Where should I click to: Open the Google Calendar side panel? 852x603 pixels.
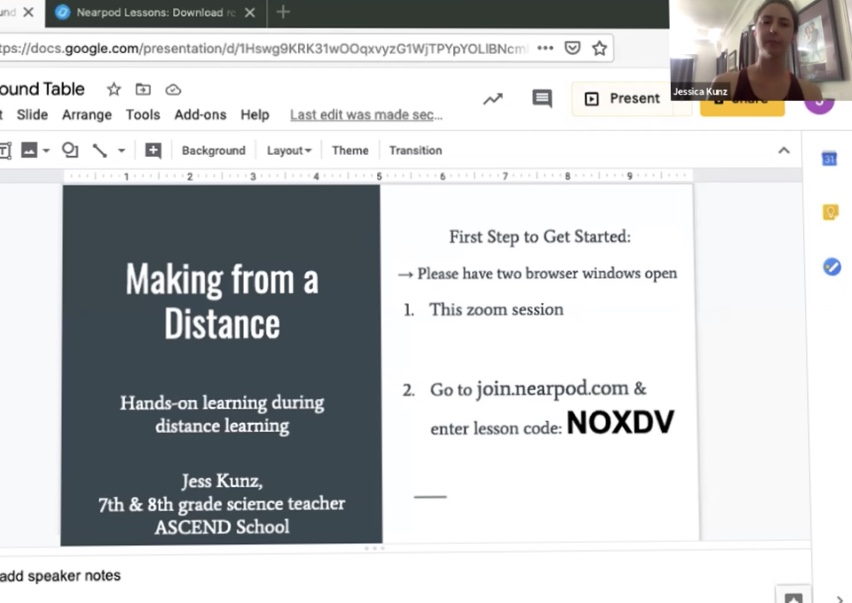click(829, 159)
